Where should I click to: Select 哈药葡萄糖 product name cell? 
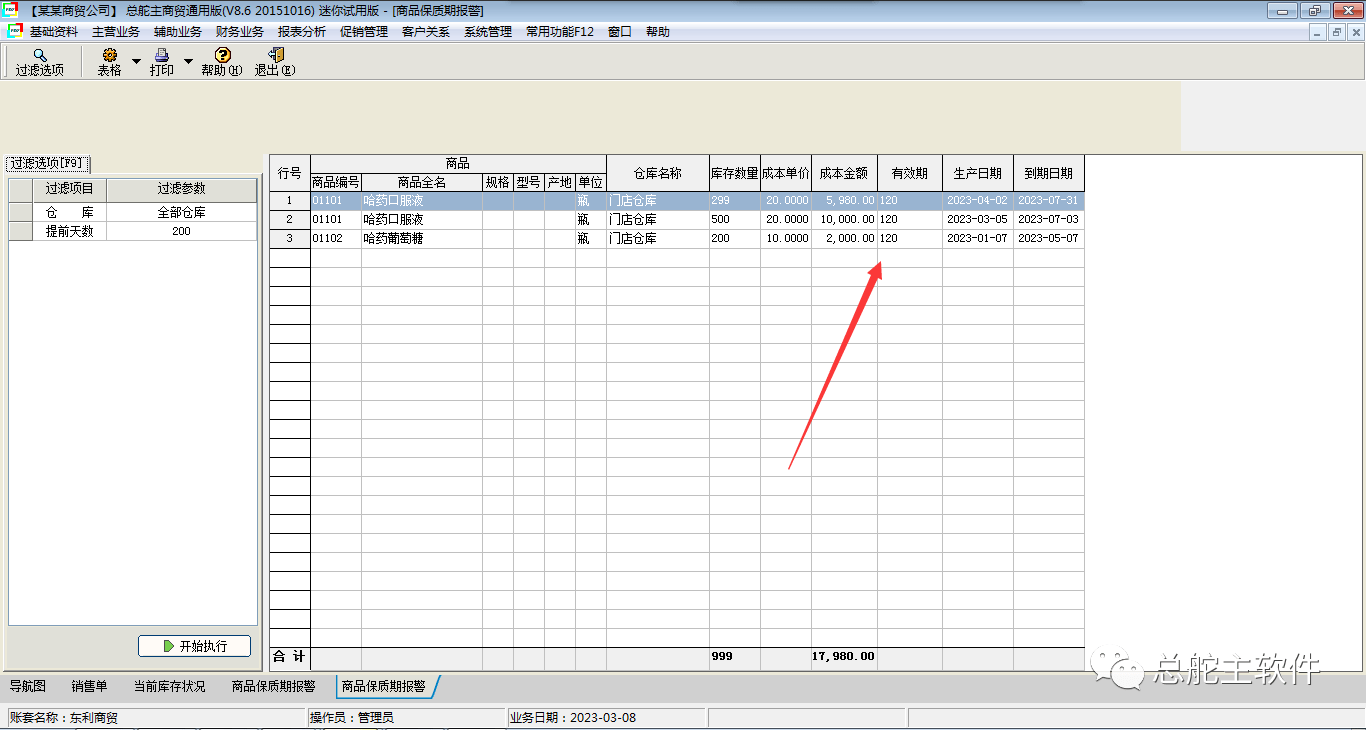(422, 239)
